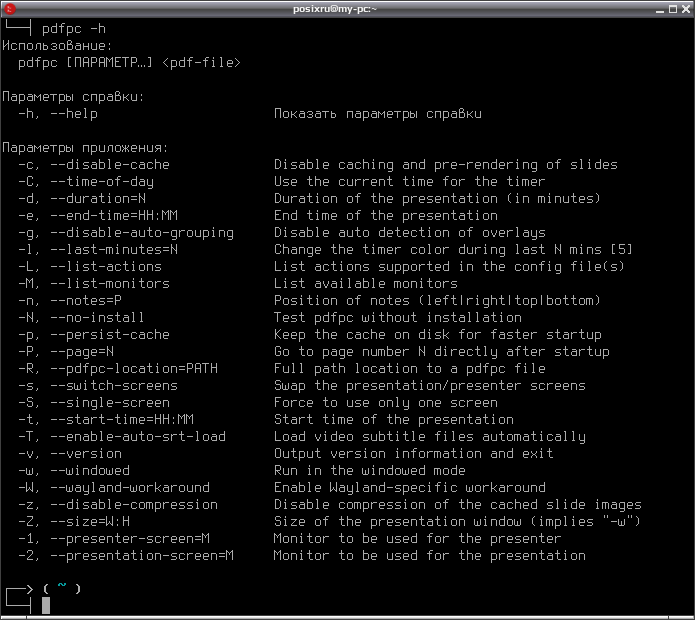
Task: Click 'Output version information and exit'
Action: point(414,453)
